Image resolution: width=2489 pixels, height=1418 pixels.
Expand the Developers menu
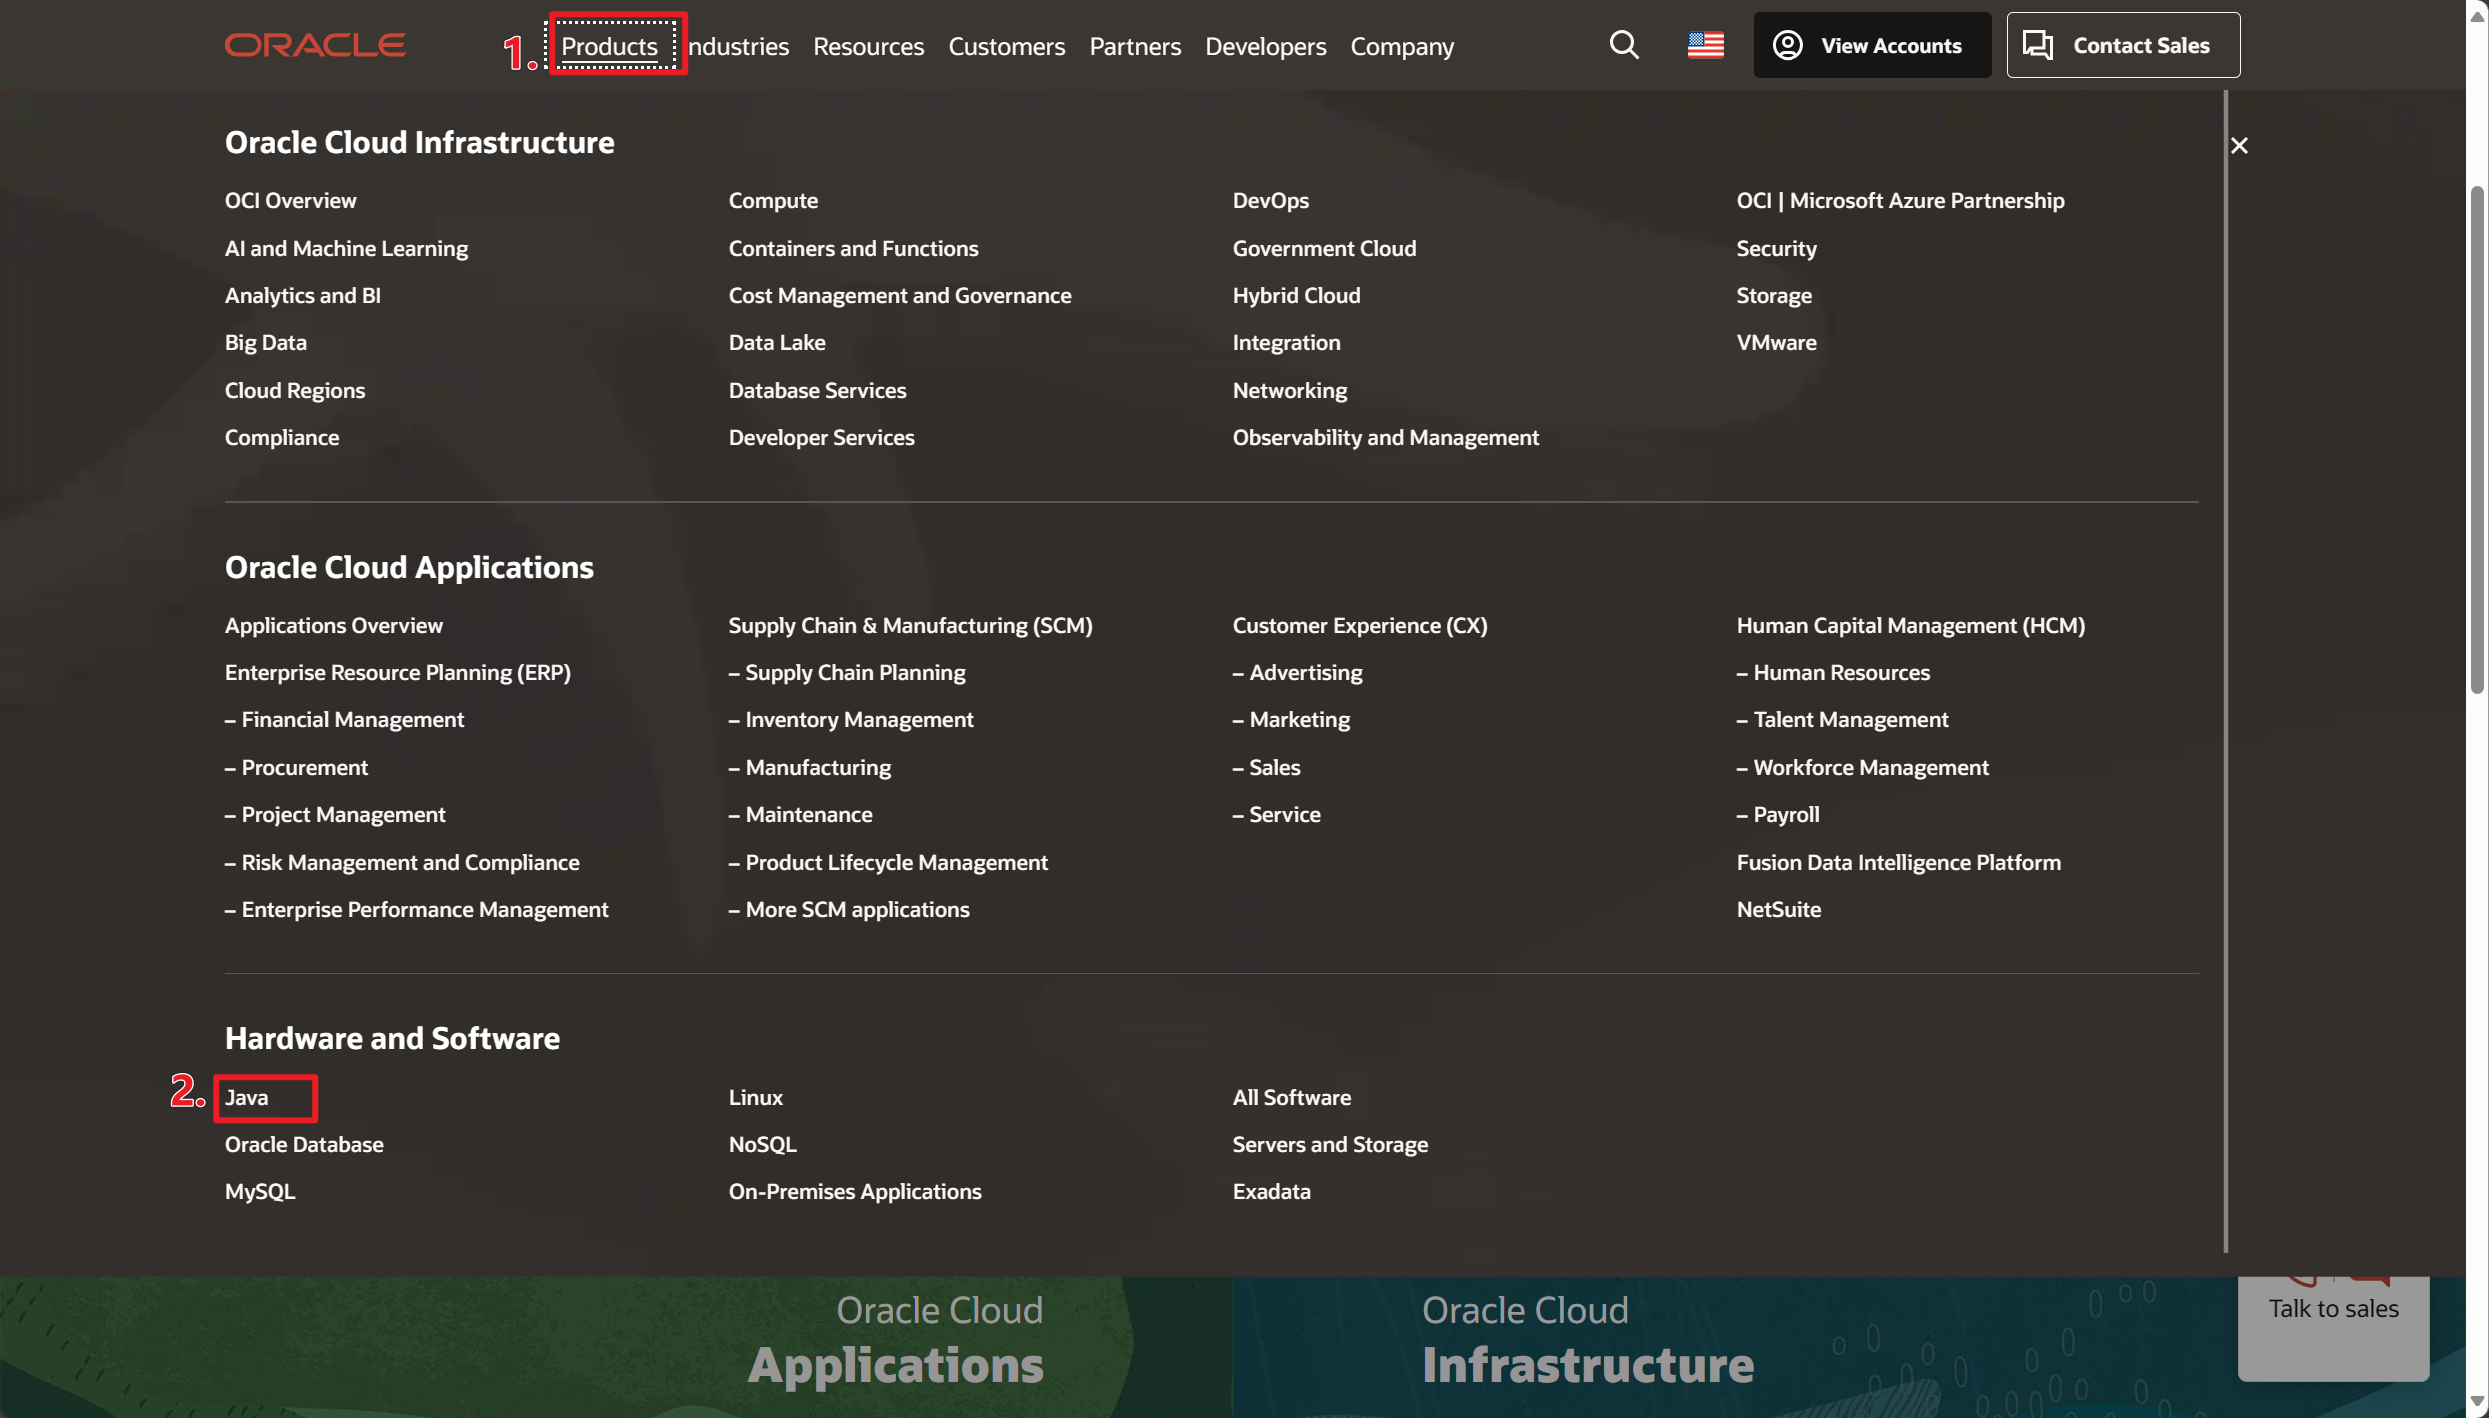[x=1265, y=46]
